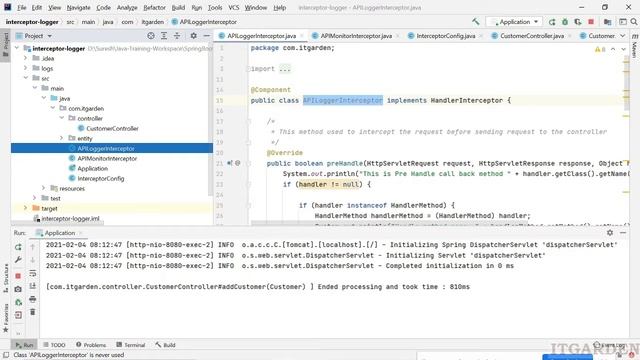Stop the running application (red square in toolbar)

[x=591, y=22]
